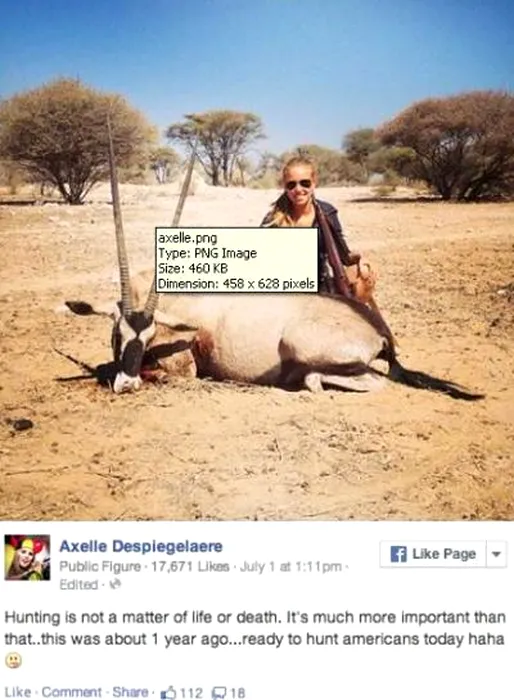Click the Comment link under the post
Image resolution: width=514 pixels, height=700 pixels.
[71, 692]
